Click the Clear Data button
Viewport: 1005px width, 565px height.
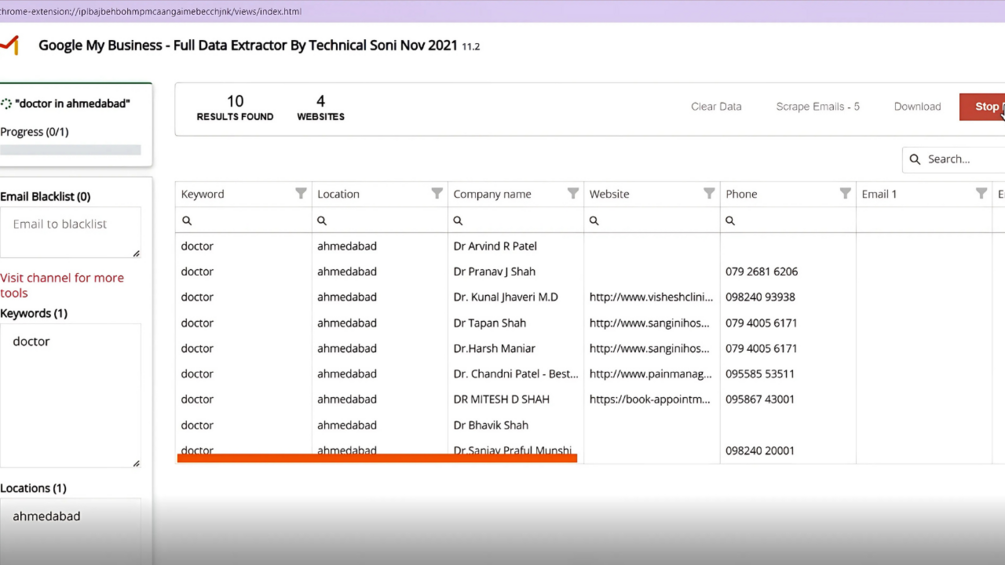click(716, 107)
